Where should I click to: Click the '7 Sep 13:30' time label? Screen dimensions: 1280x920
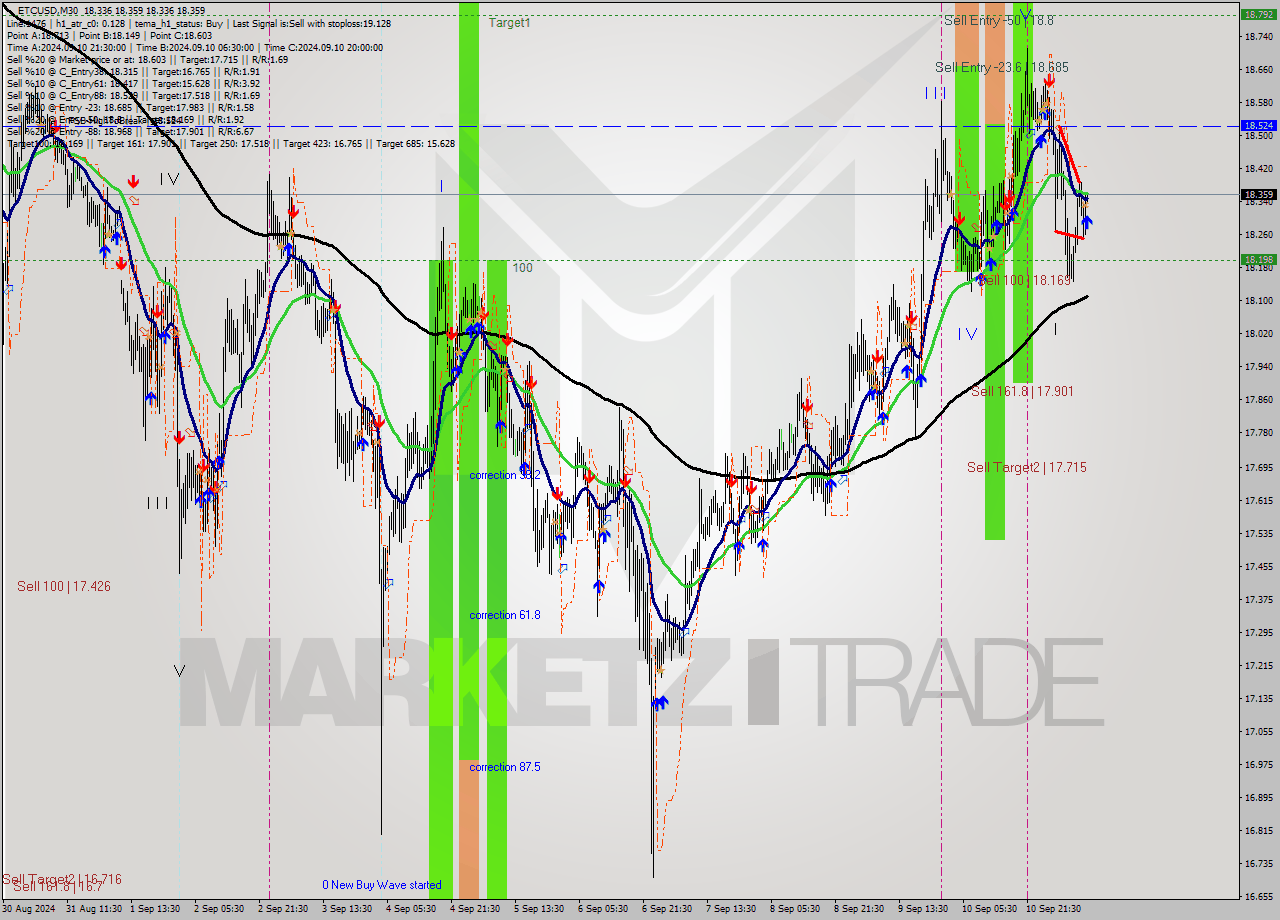(731, 909)
